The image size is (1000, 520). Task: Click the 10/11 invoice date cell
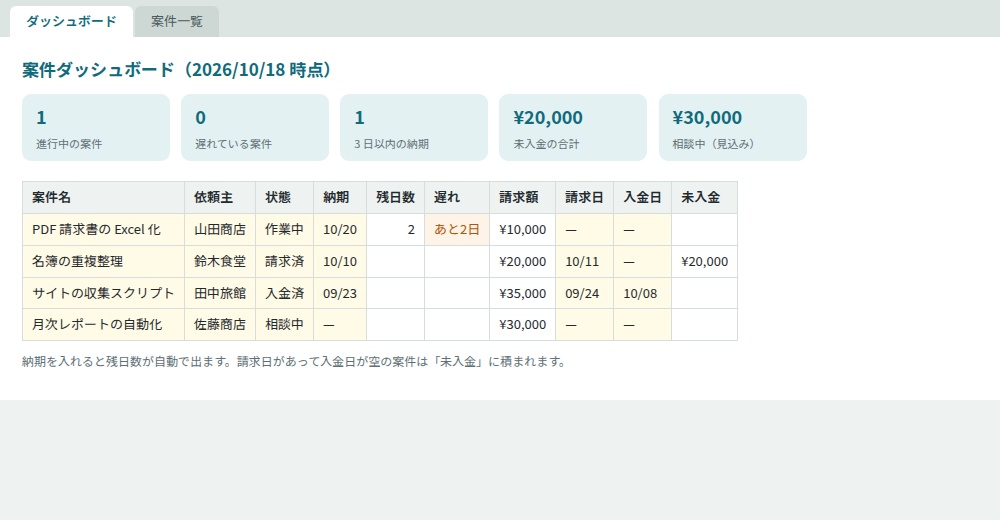pos(584,262)
